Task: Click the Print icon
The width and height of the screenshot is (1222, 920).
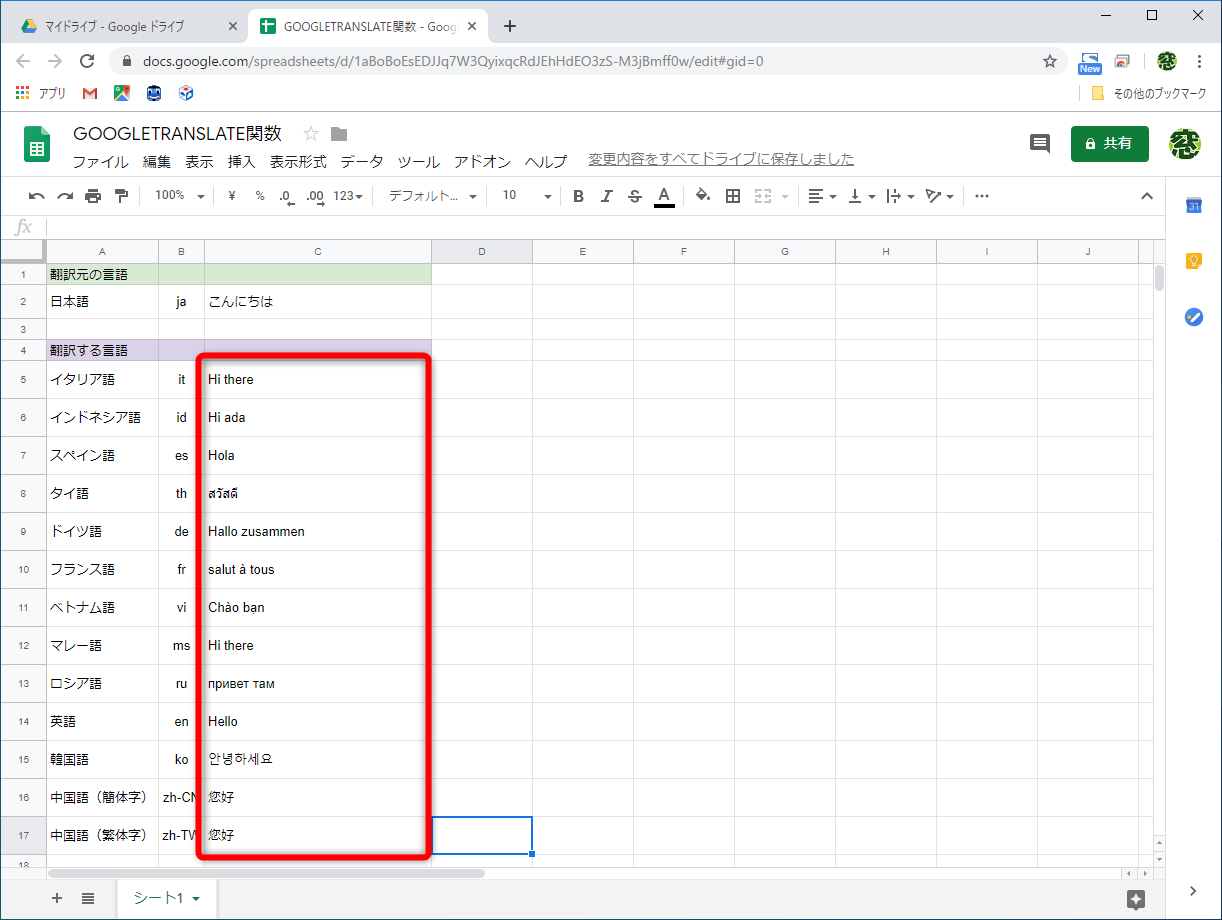Action: (93, 196)
